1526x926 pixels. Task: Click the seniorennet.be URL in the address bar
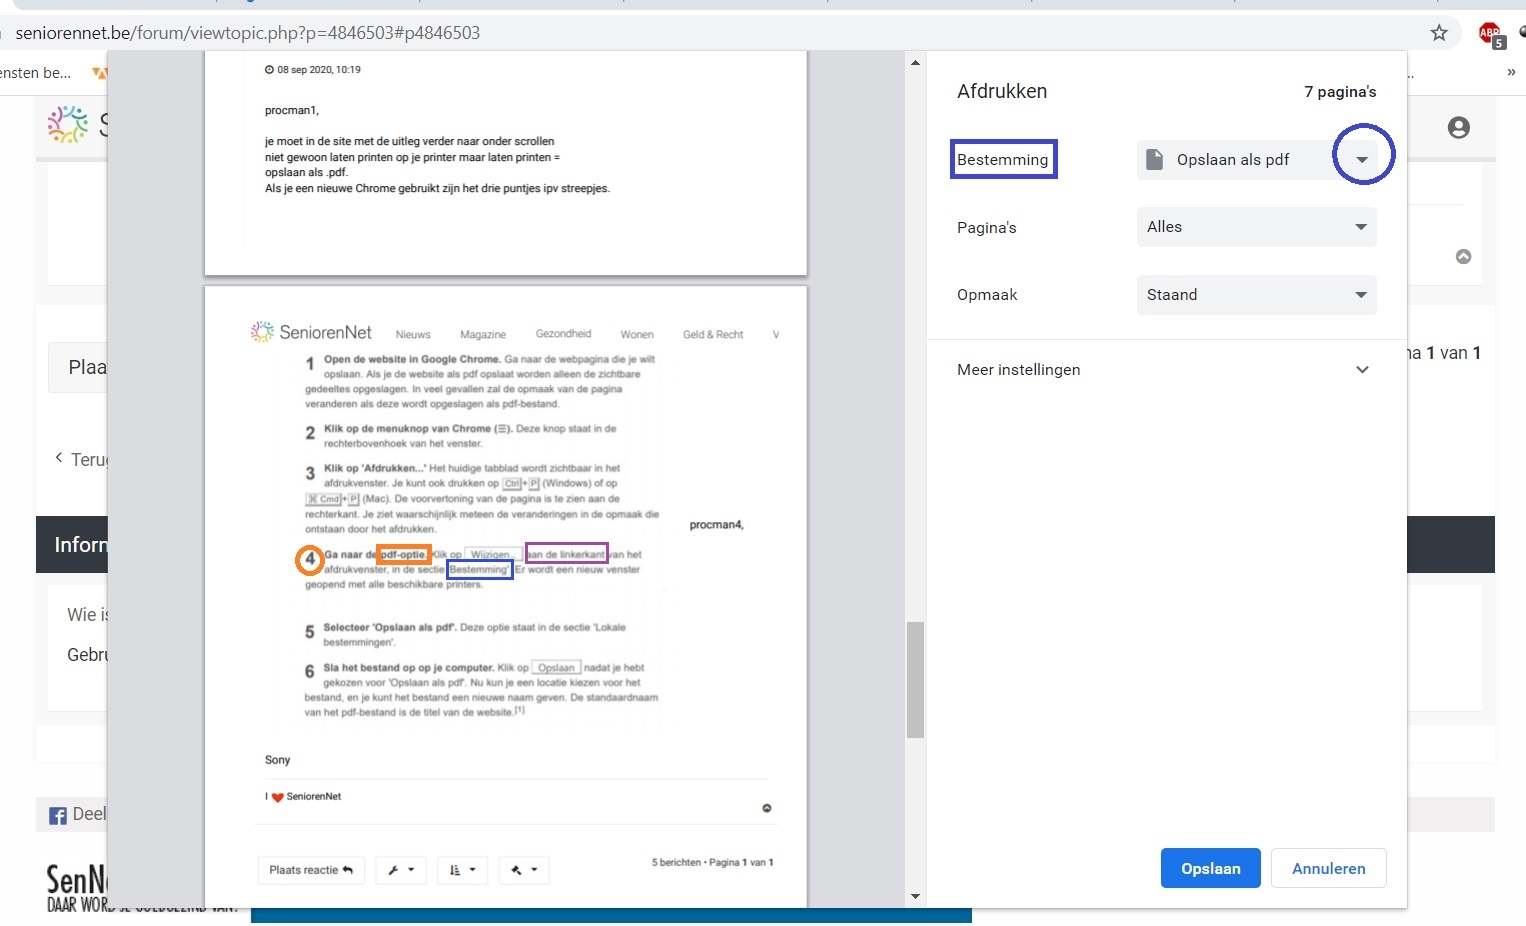point(248,33)
